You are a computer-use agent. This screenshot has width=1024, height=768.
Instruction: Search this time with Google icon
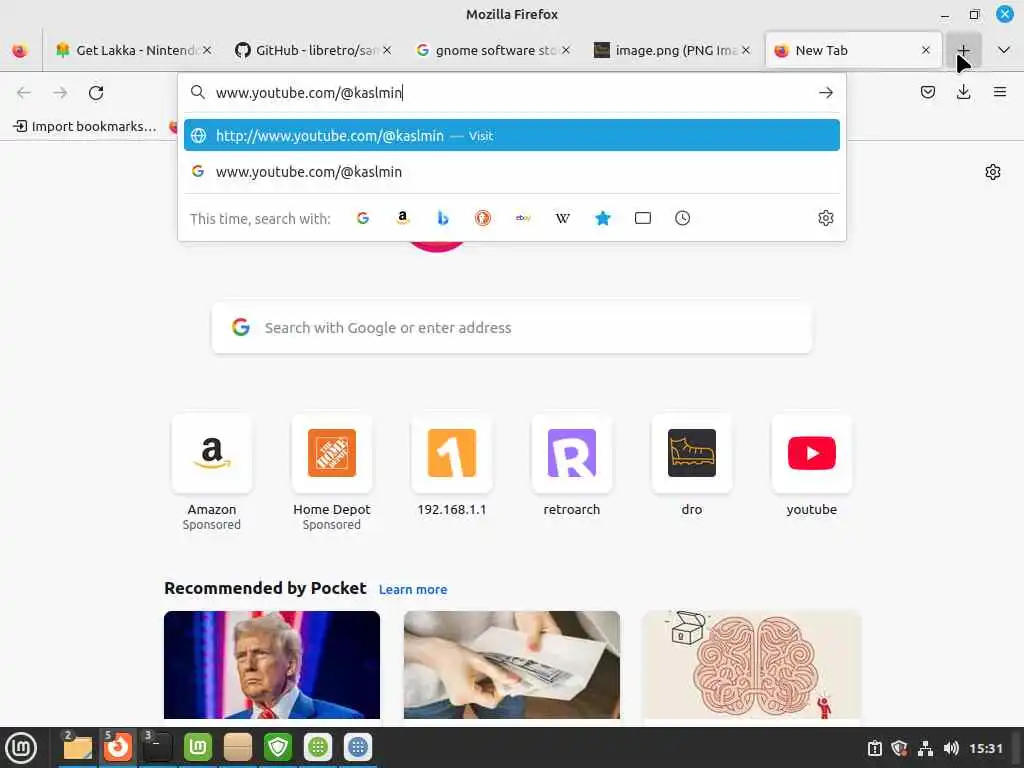(x=363, y=218)
